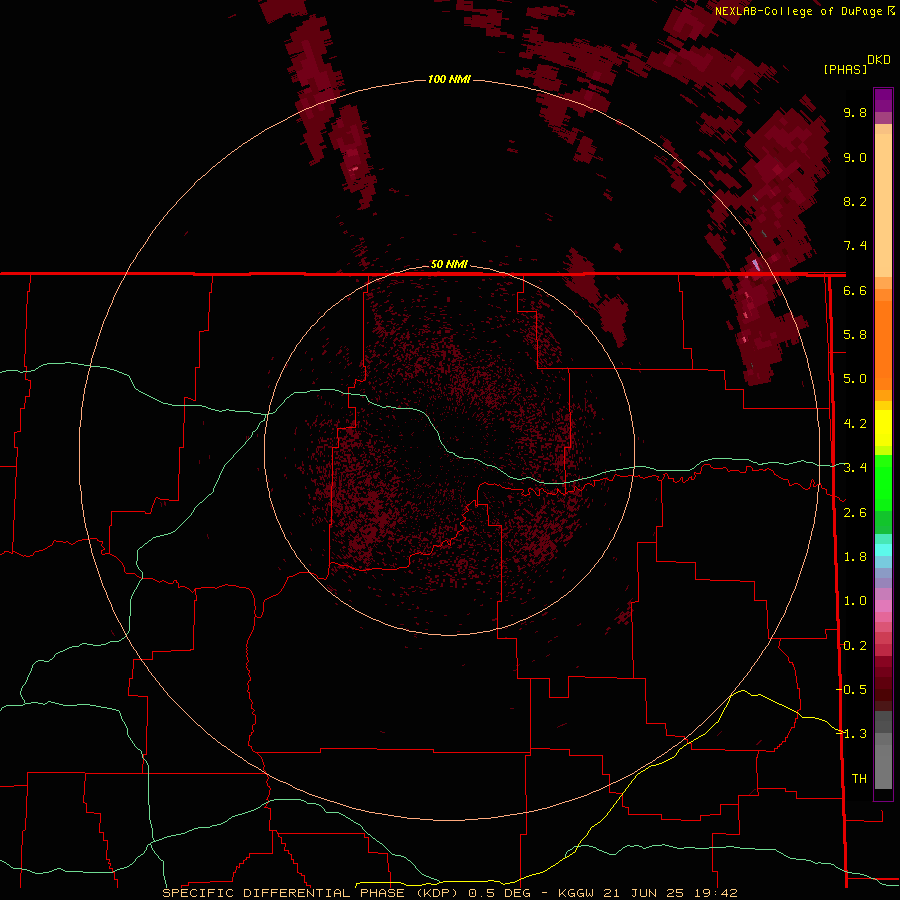Viewport: 900px width, 900px height.
Task: Click the 100 NMI range ring label
Action: coord(449,79)
